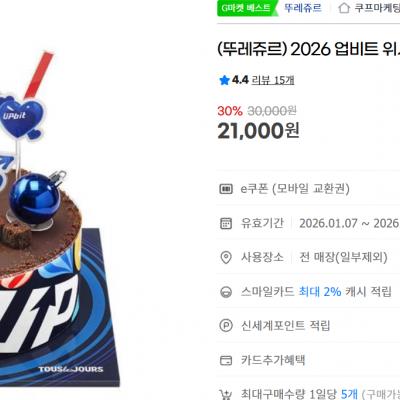
Task: Select the 쿠프마케팅 seller link
Action: [x=377, y=8]
